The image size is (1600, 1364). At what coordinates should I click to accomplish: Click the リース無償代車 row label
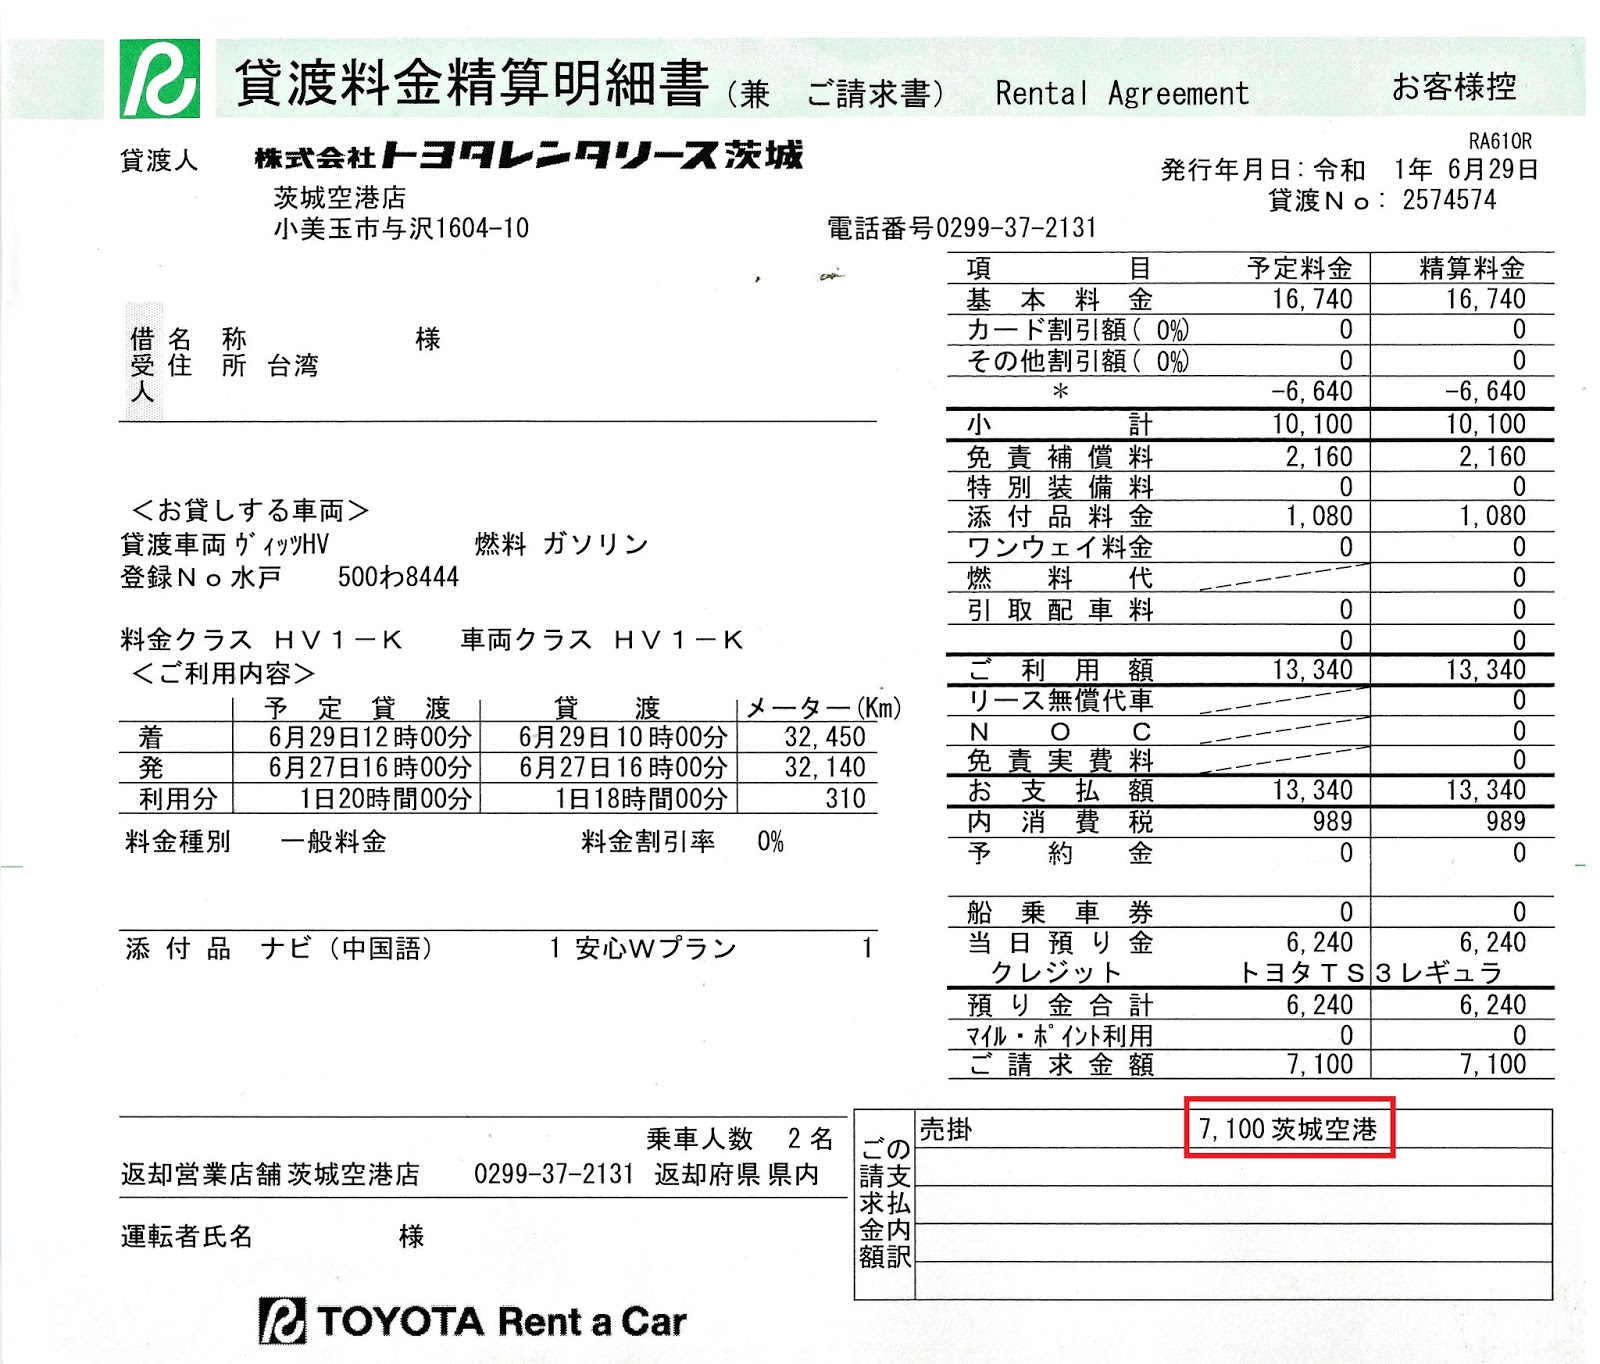(1059, 700)
